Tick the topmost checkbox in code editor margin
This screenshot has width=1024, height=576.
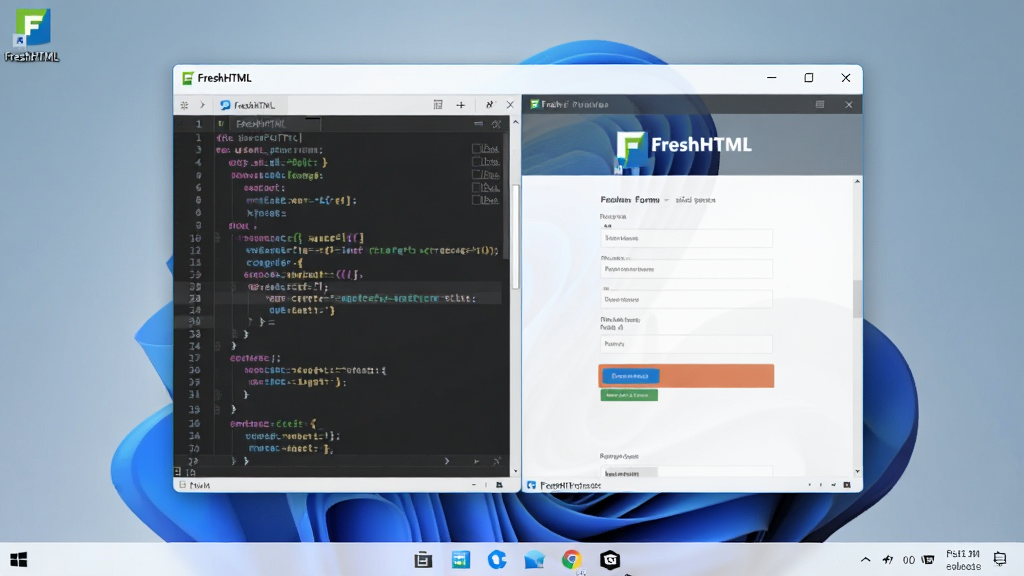(476, 149)
